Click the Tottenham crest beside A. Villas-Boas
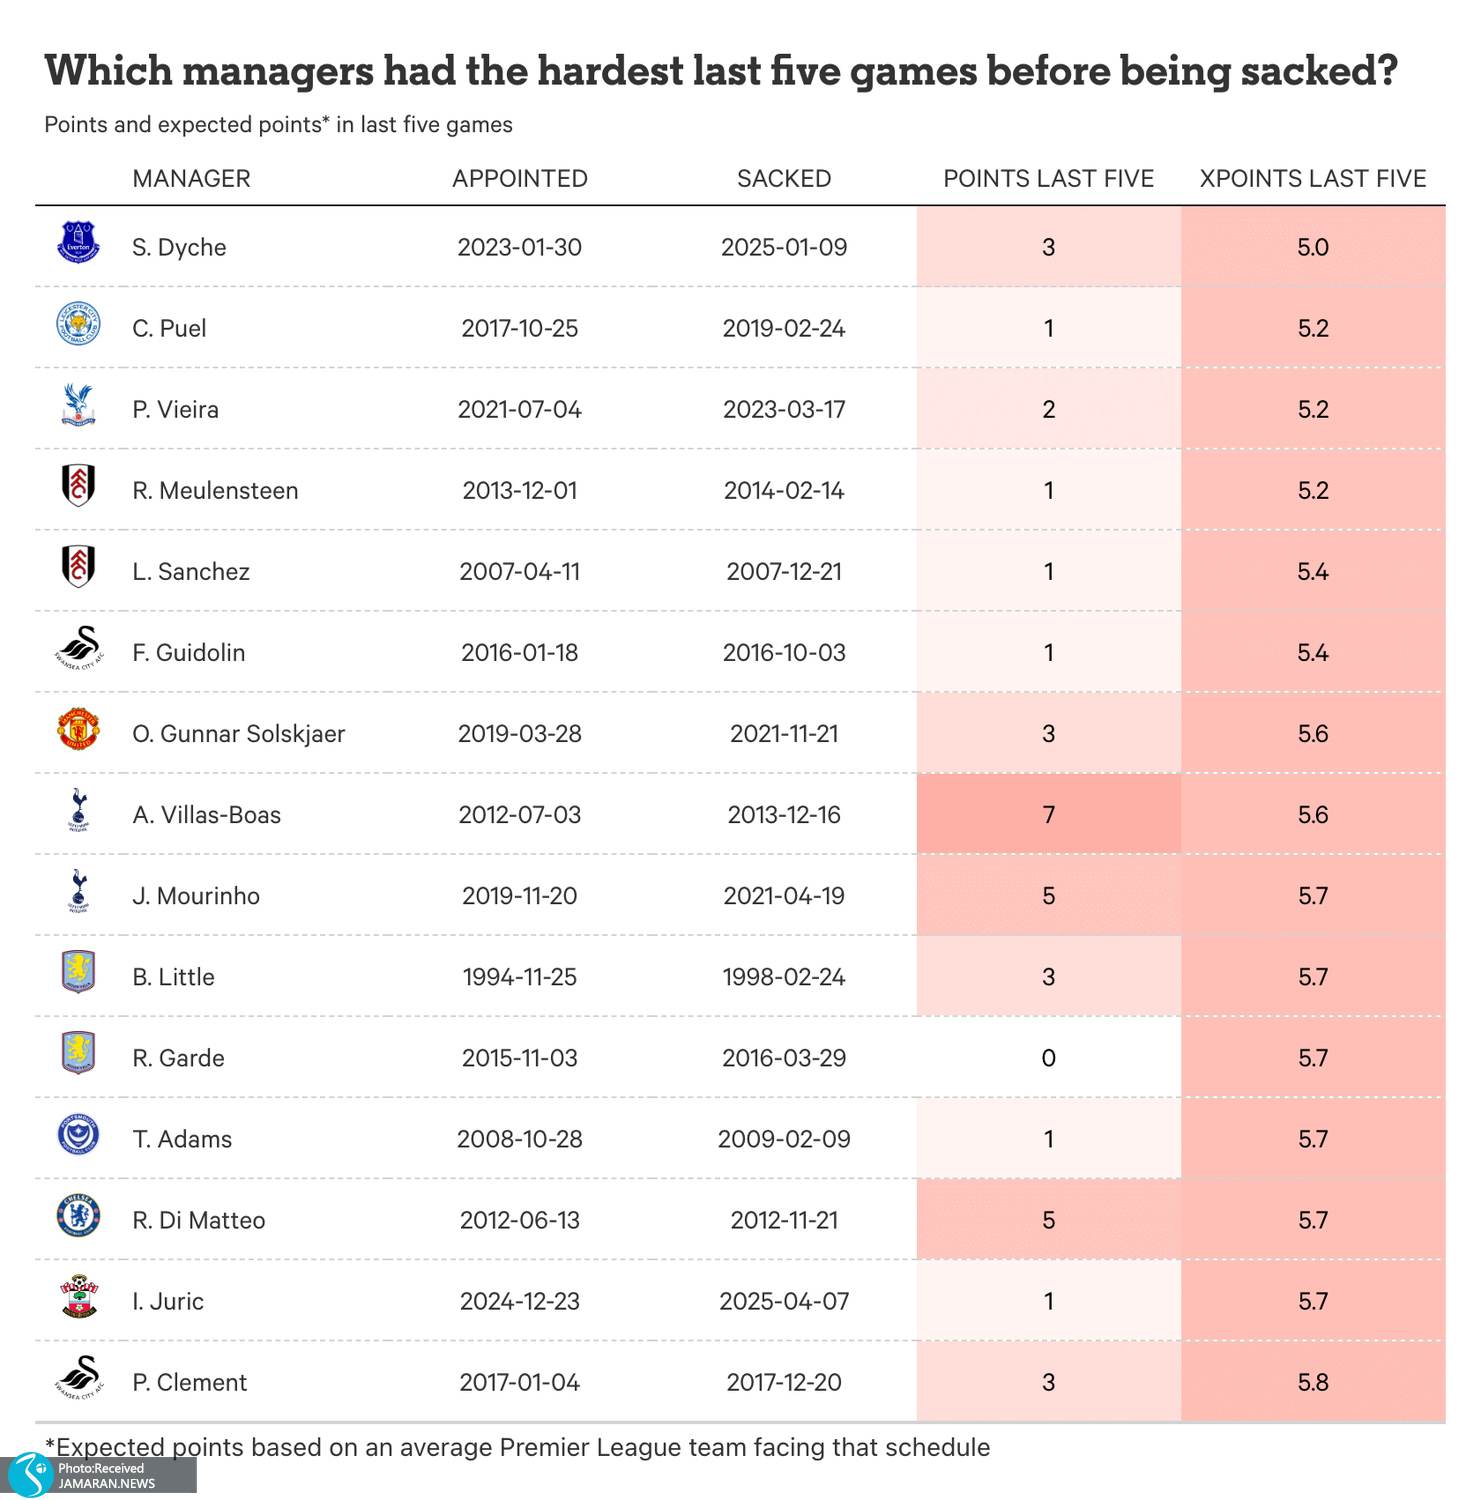The height and width of the screenshot is (1500, 1481). (78, 810)
